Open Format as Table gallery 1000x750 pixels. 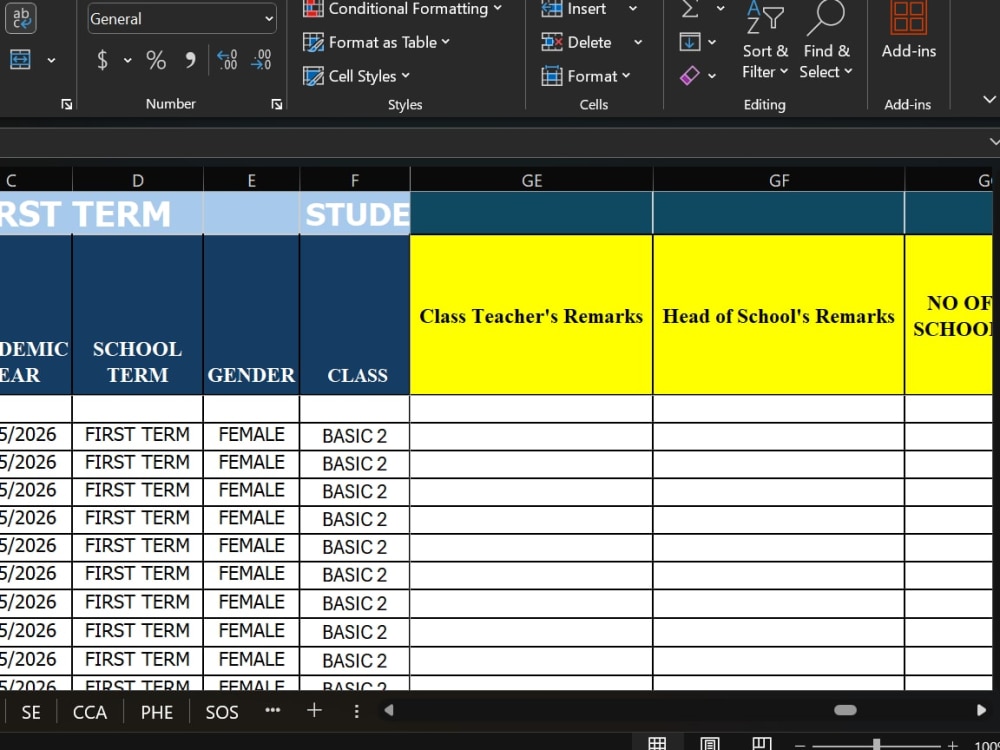376,42
